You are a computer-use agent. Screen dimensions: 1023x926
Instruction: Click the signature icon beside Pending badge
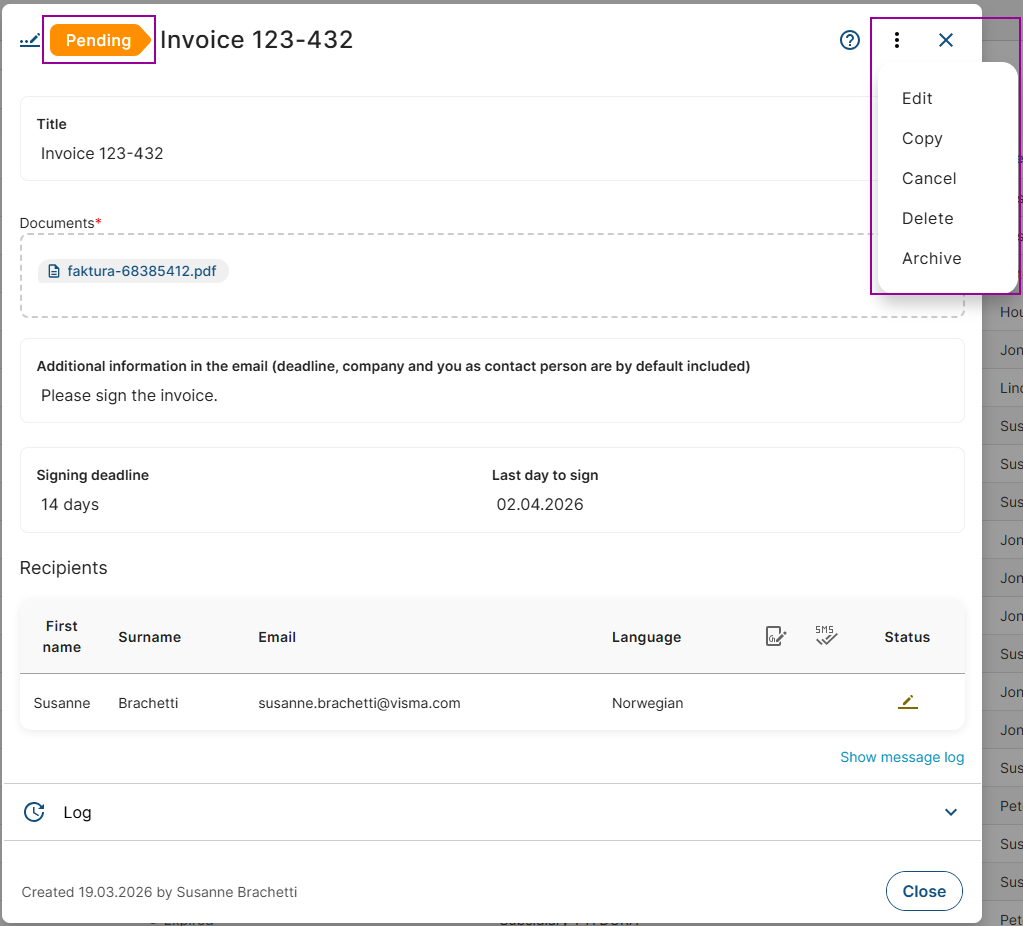coord(30,41)
